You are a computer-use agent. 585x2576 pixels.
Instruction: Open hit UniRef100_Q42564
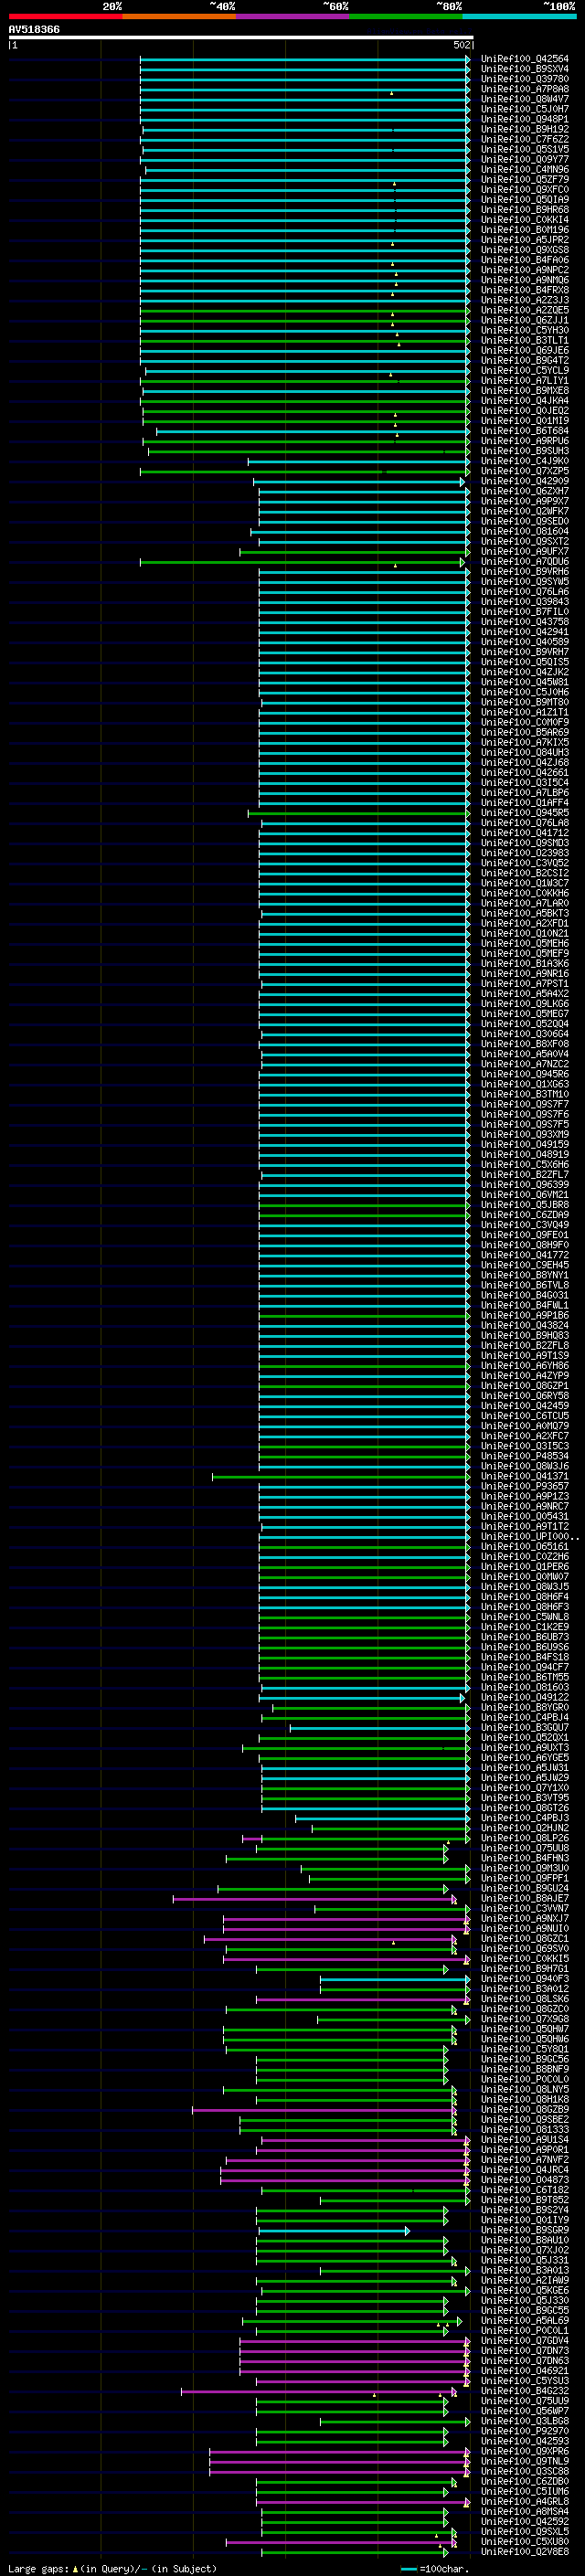tap(525, 59)
